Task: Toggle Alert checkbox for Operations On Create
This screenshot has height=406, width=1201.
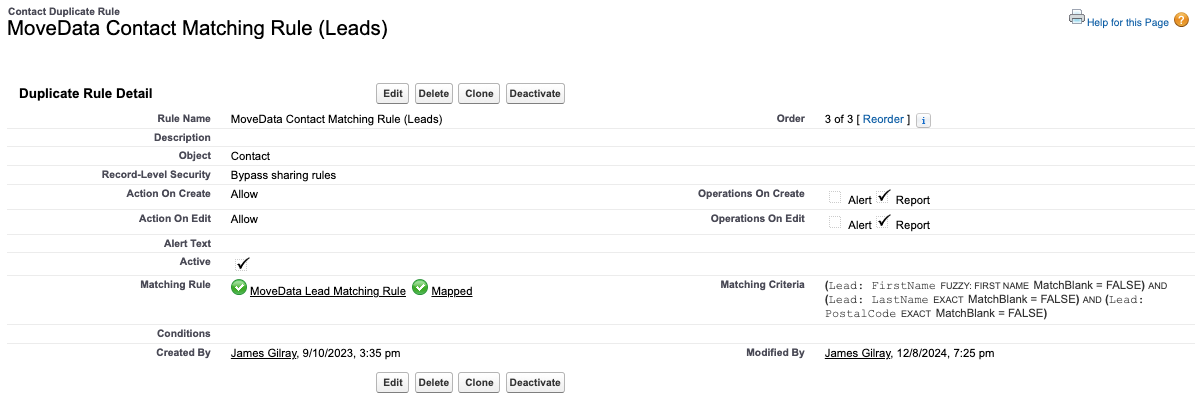Action: pos(835,198)
